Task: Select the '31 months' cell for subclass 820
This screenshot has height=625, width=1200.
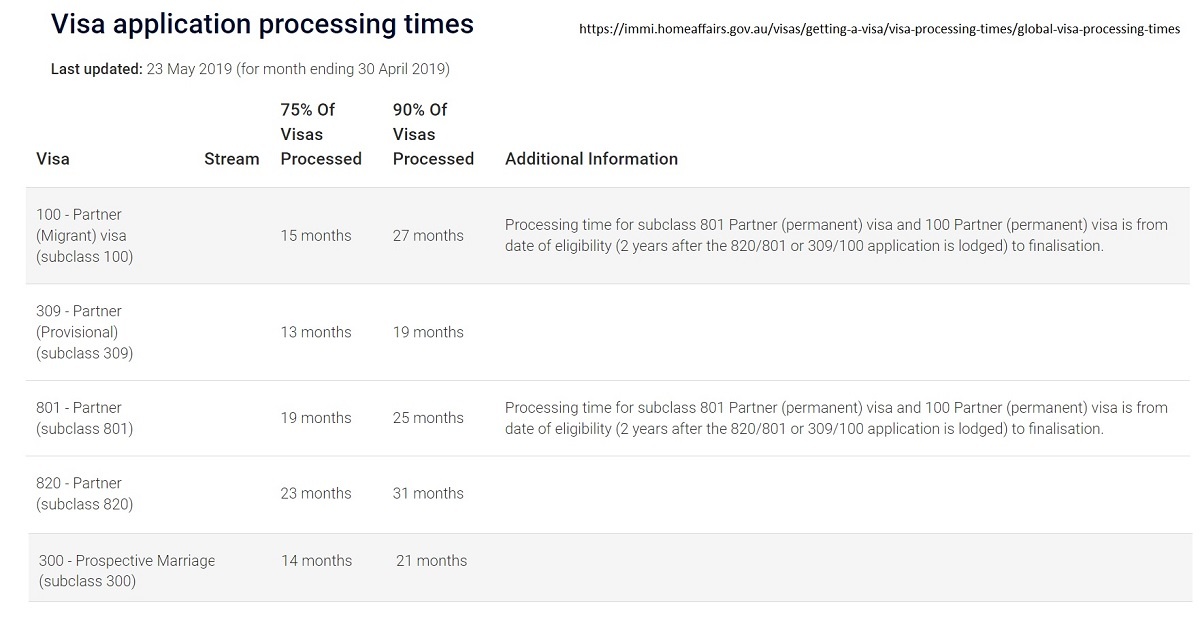Action: pos(428,494)
